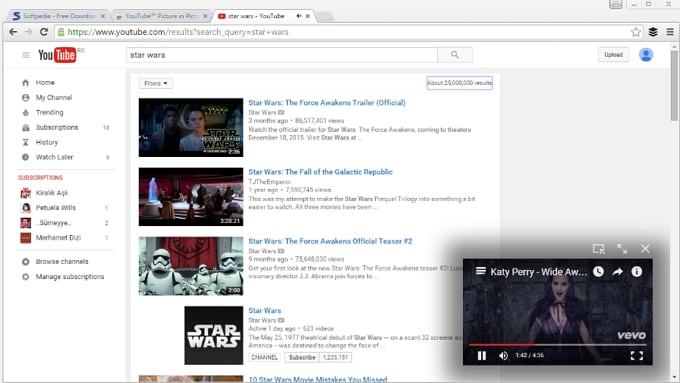Viewport: 680px width, 383px height.
Task: Pause the Katy Perry video
Action: pos(481,356)
